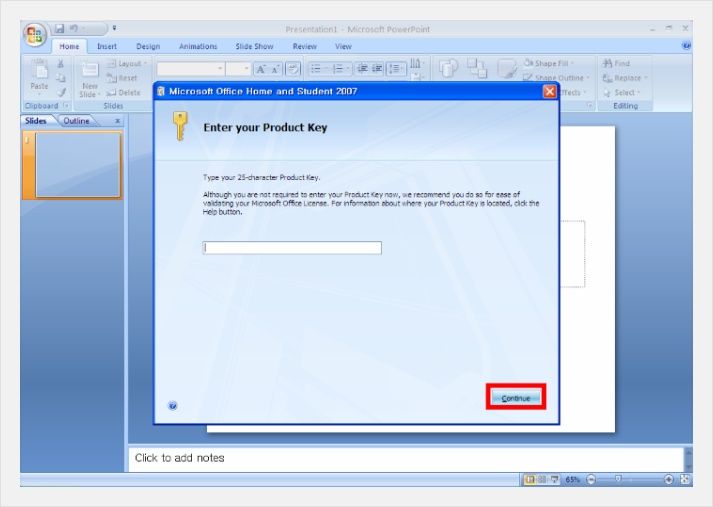Click notes pane scrollbar up arrow
Image resolution: width=713 pixels, height=507 pixels.
[688, 452]
